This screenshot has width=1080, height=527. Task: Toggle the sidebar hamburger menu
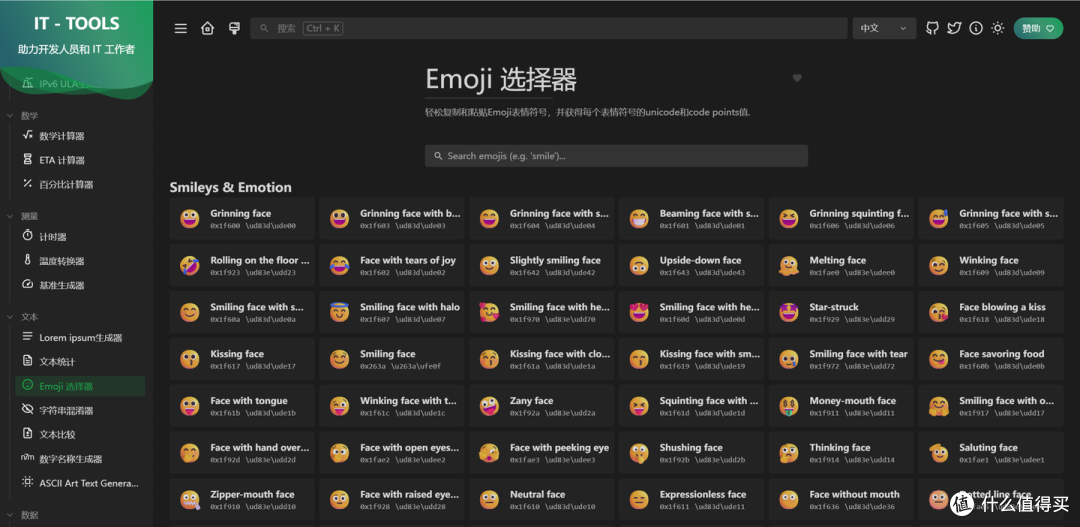tap(180, 28)
